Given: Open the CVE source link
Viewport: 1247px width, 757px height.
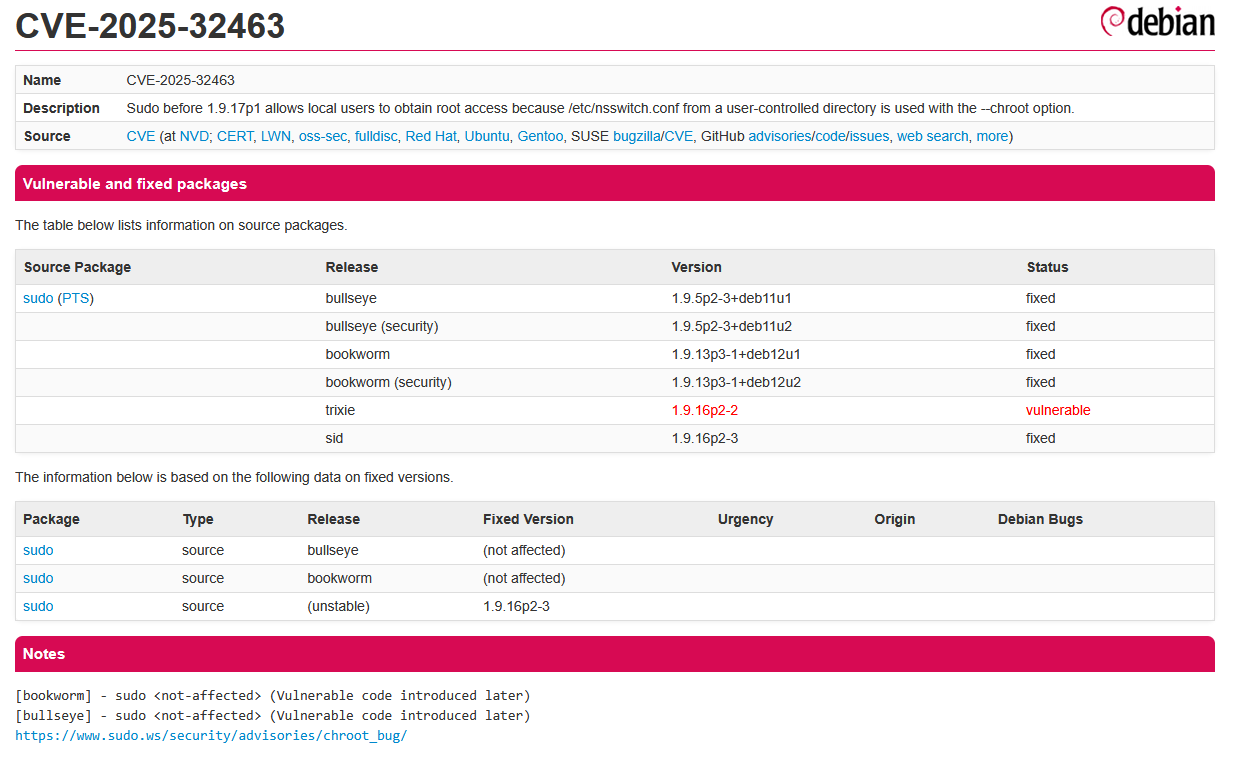Looking at the screenshot, I should [x=140, y=136].
